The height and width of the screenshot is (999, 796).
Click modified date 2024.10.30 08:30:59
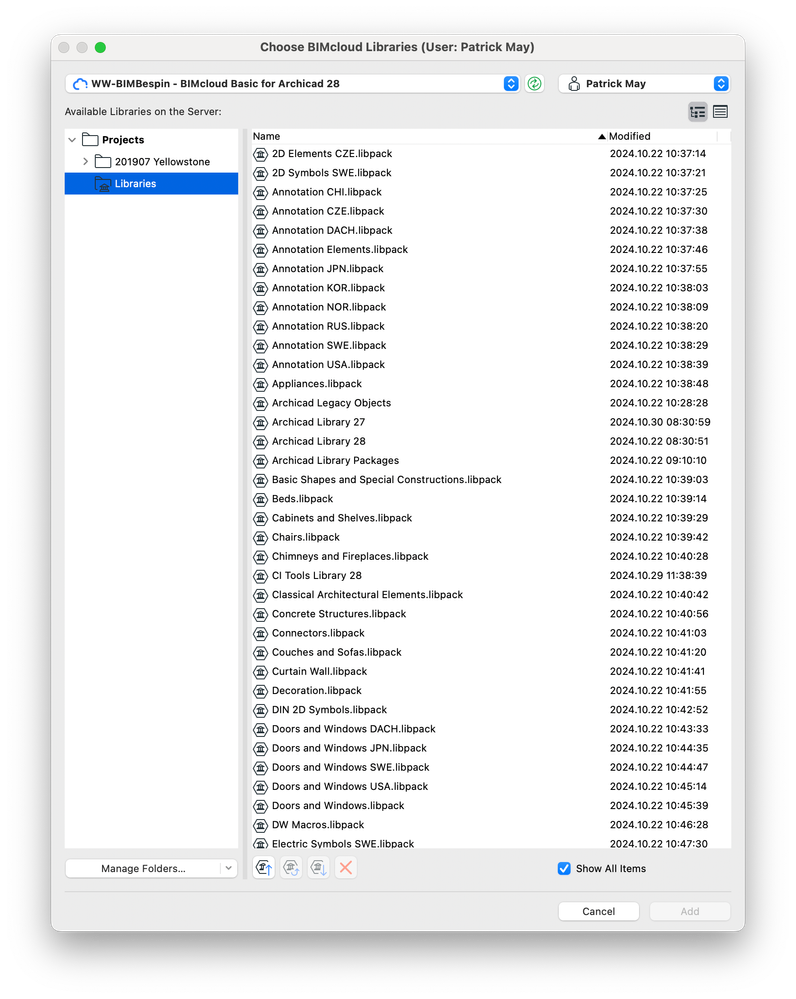coord(660,422)
